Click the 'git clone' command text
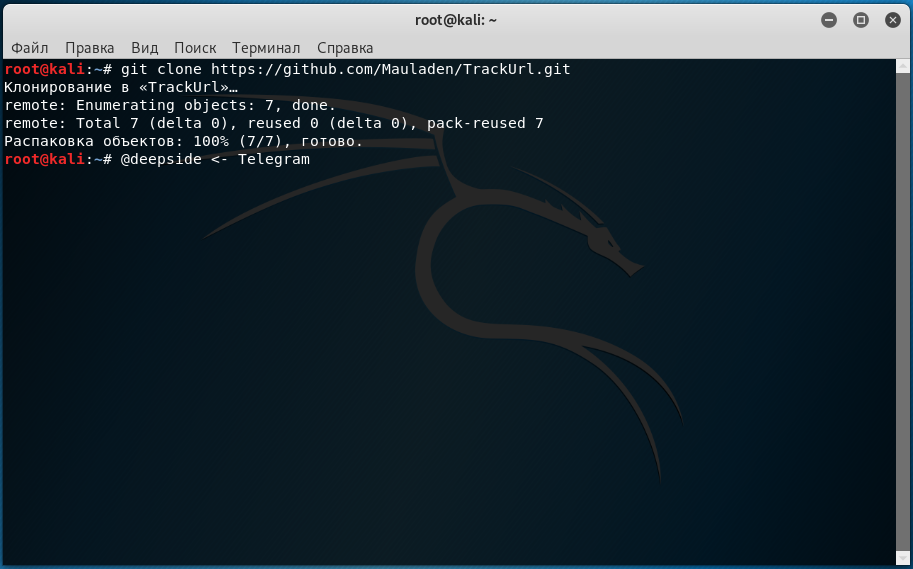Image resolution: width=913 pixels, height=569 pixels. (x=161, y=69)
